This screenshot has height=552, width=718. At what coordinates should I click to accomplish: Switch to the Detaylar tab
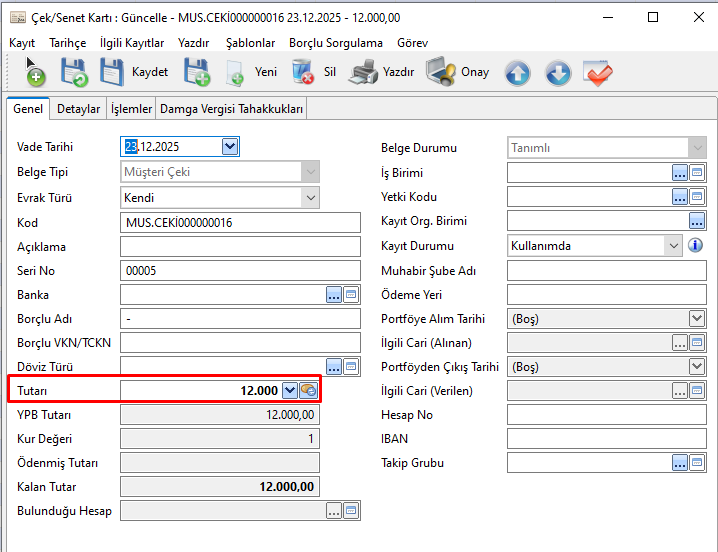click(78, 109)
